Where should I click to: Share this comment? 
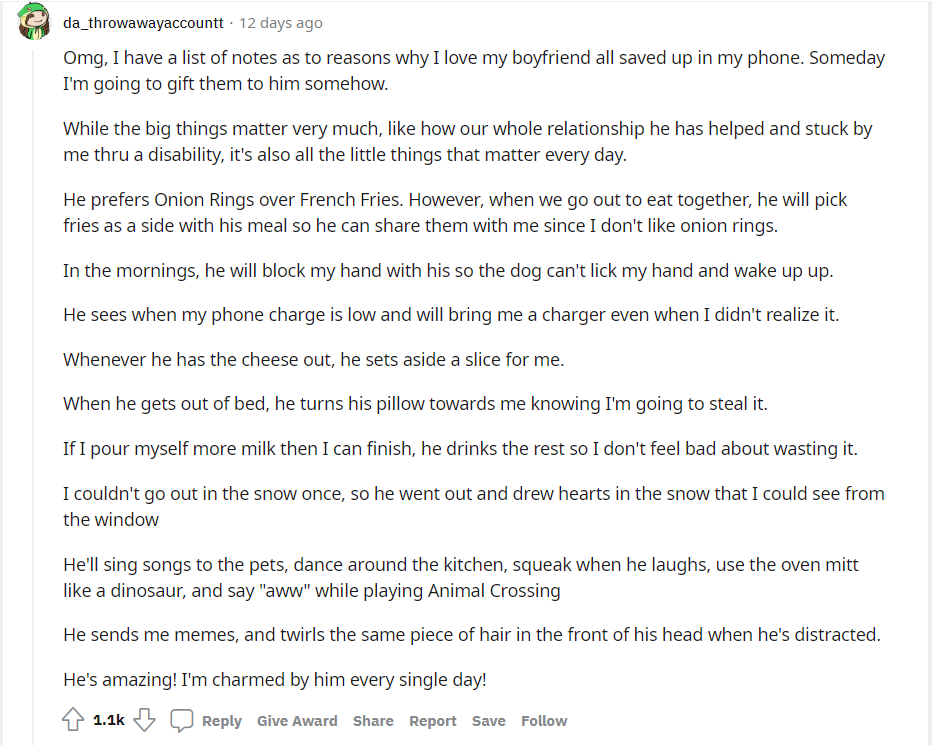pyautogui.click(x=373, y=721)
